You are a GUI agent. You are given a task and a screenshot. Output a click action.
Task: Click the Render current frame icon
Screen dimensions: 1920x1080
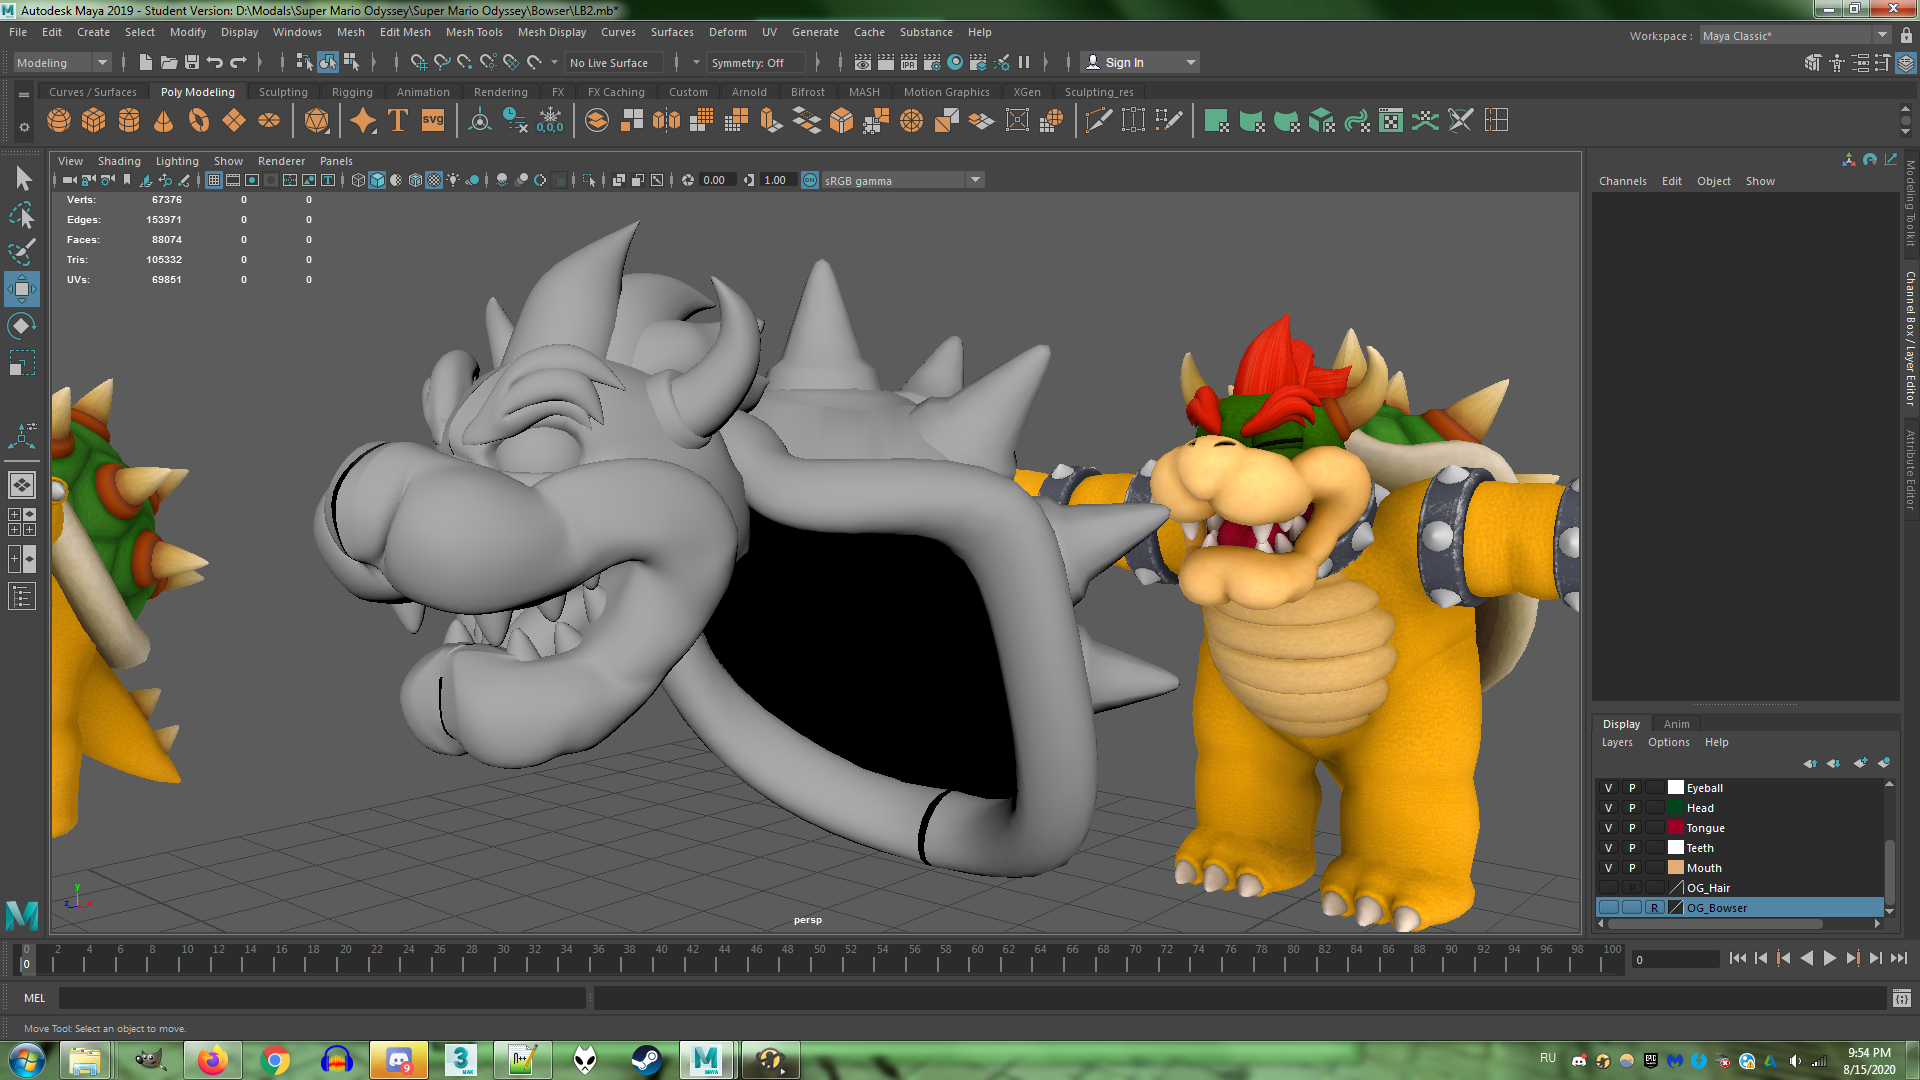pos(886,62)
